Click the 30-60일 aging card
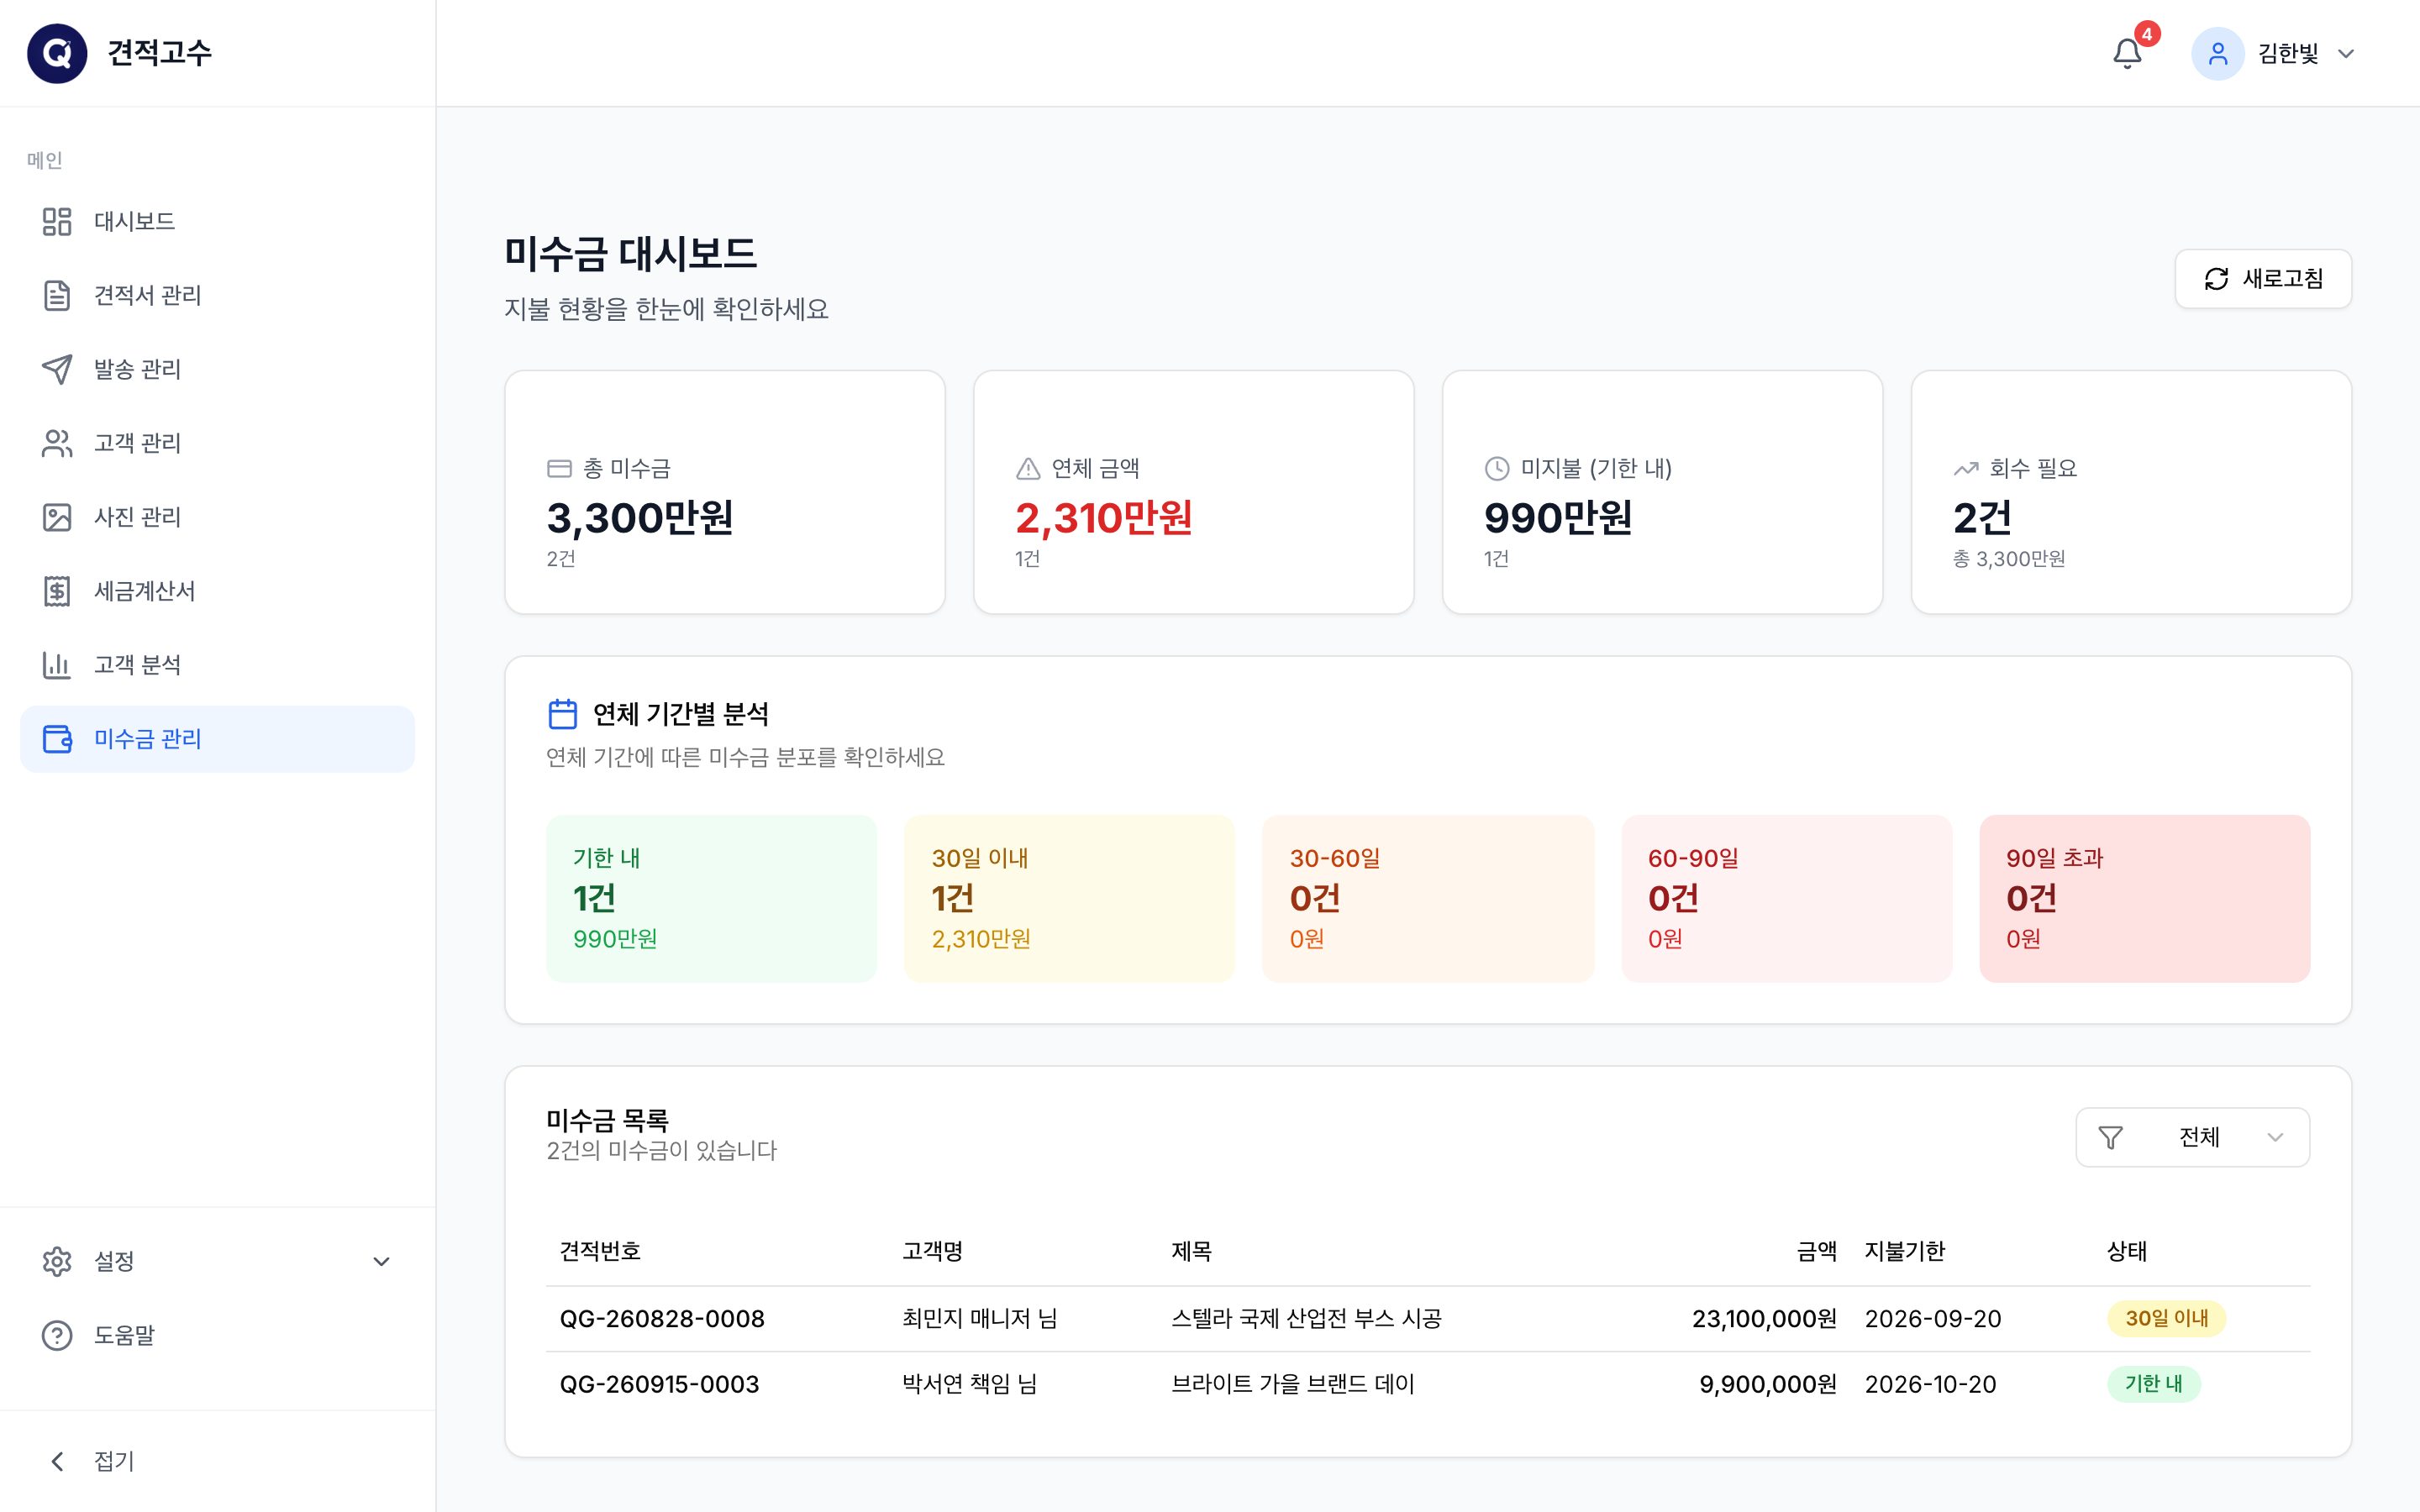This screenshot has width=2420, height=1512. [1428, 898]
